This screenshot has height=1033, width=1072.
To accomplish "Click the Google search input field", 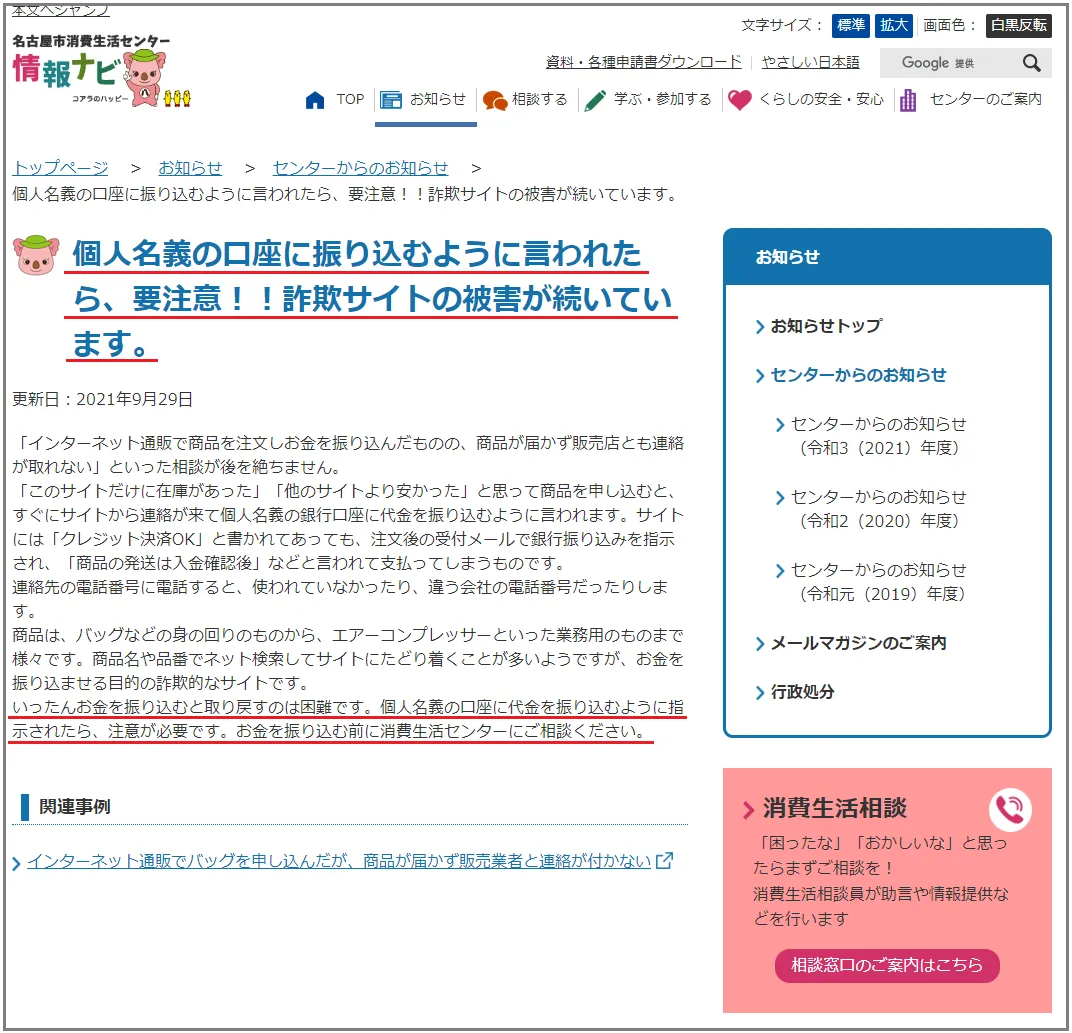I will click(945, 63).
